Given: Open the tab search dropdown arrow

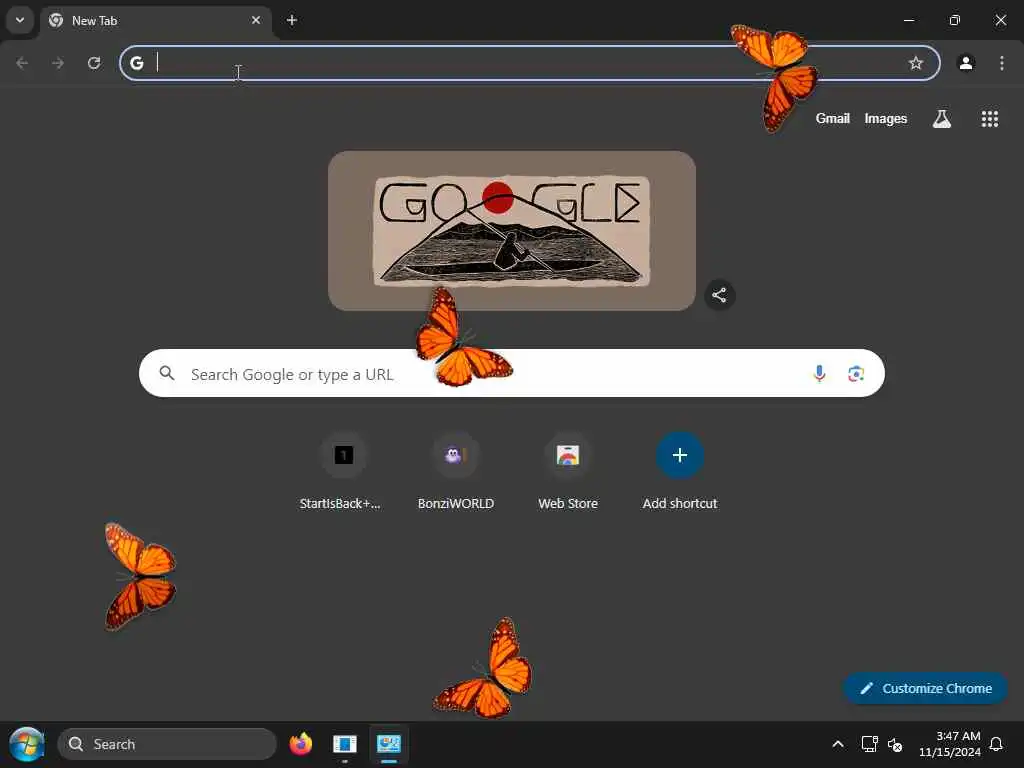Looking at the screenshot, I should click(x=20, y=20).
